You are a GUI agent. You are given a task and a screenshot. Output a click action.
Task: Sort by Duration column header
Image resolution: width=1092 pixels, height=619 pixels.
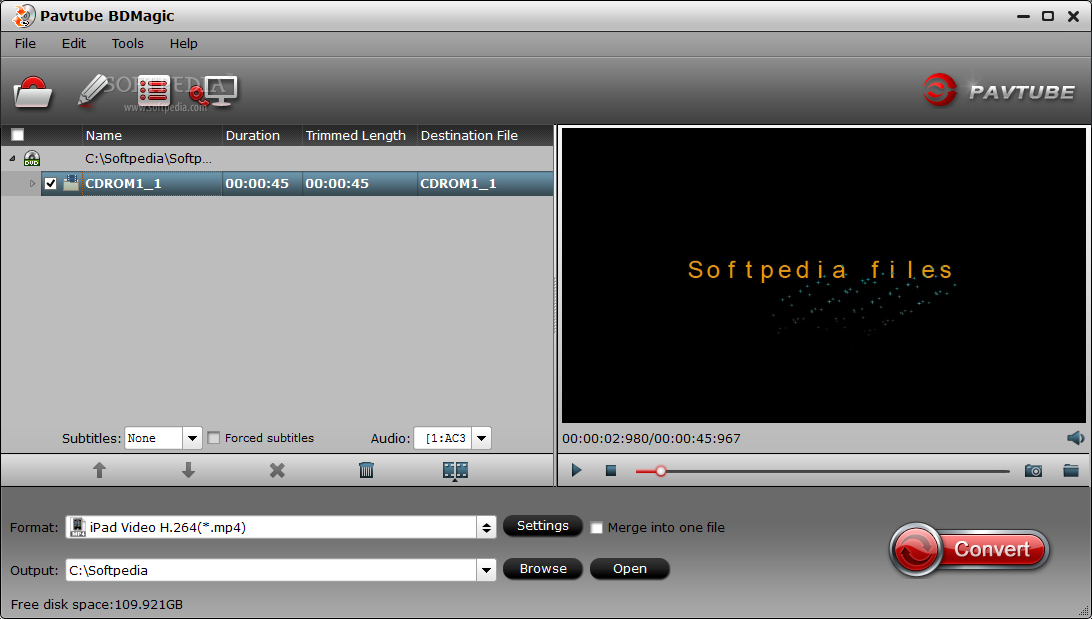point(262,135)
